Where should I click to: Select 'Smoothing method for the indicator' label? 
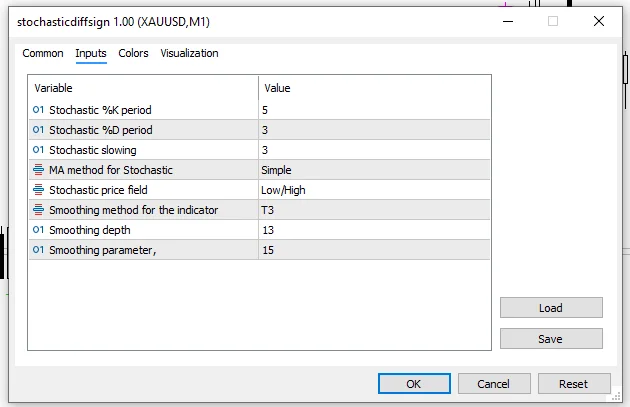133,210
